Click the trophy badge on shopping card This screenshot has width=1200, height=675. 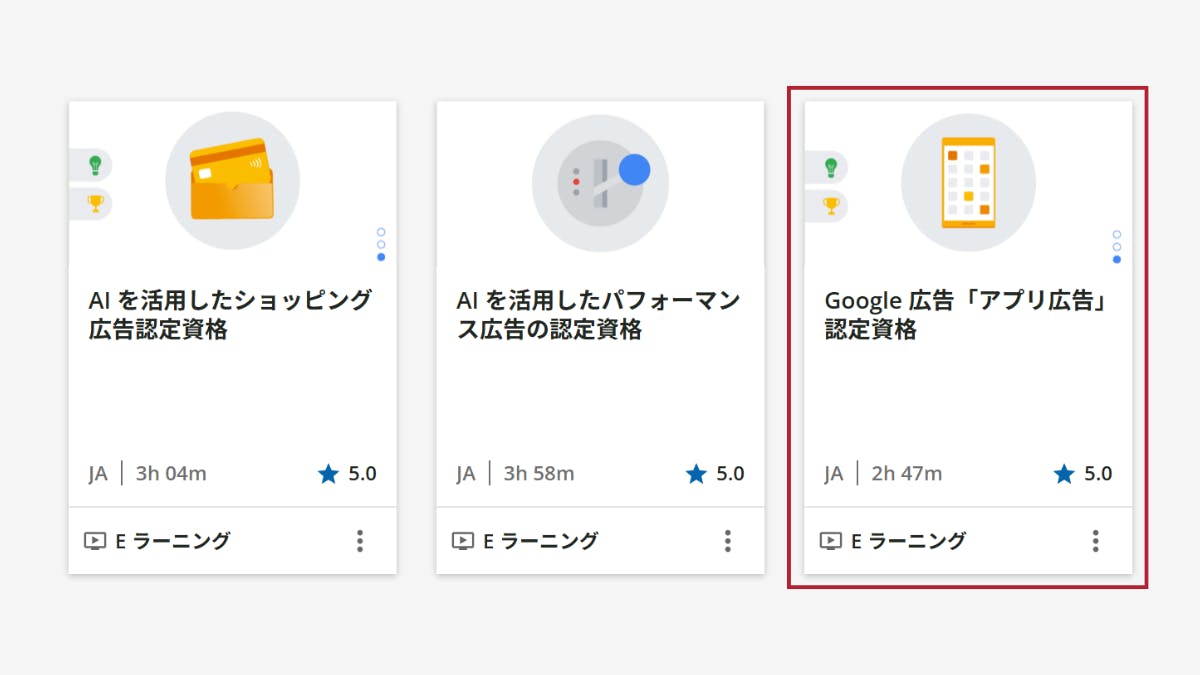pyautogui.click(x=95, y=204)
